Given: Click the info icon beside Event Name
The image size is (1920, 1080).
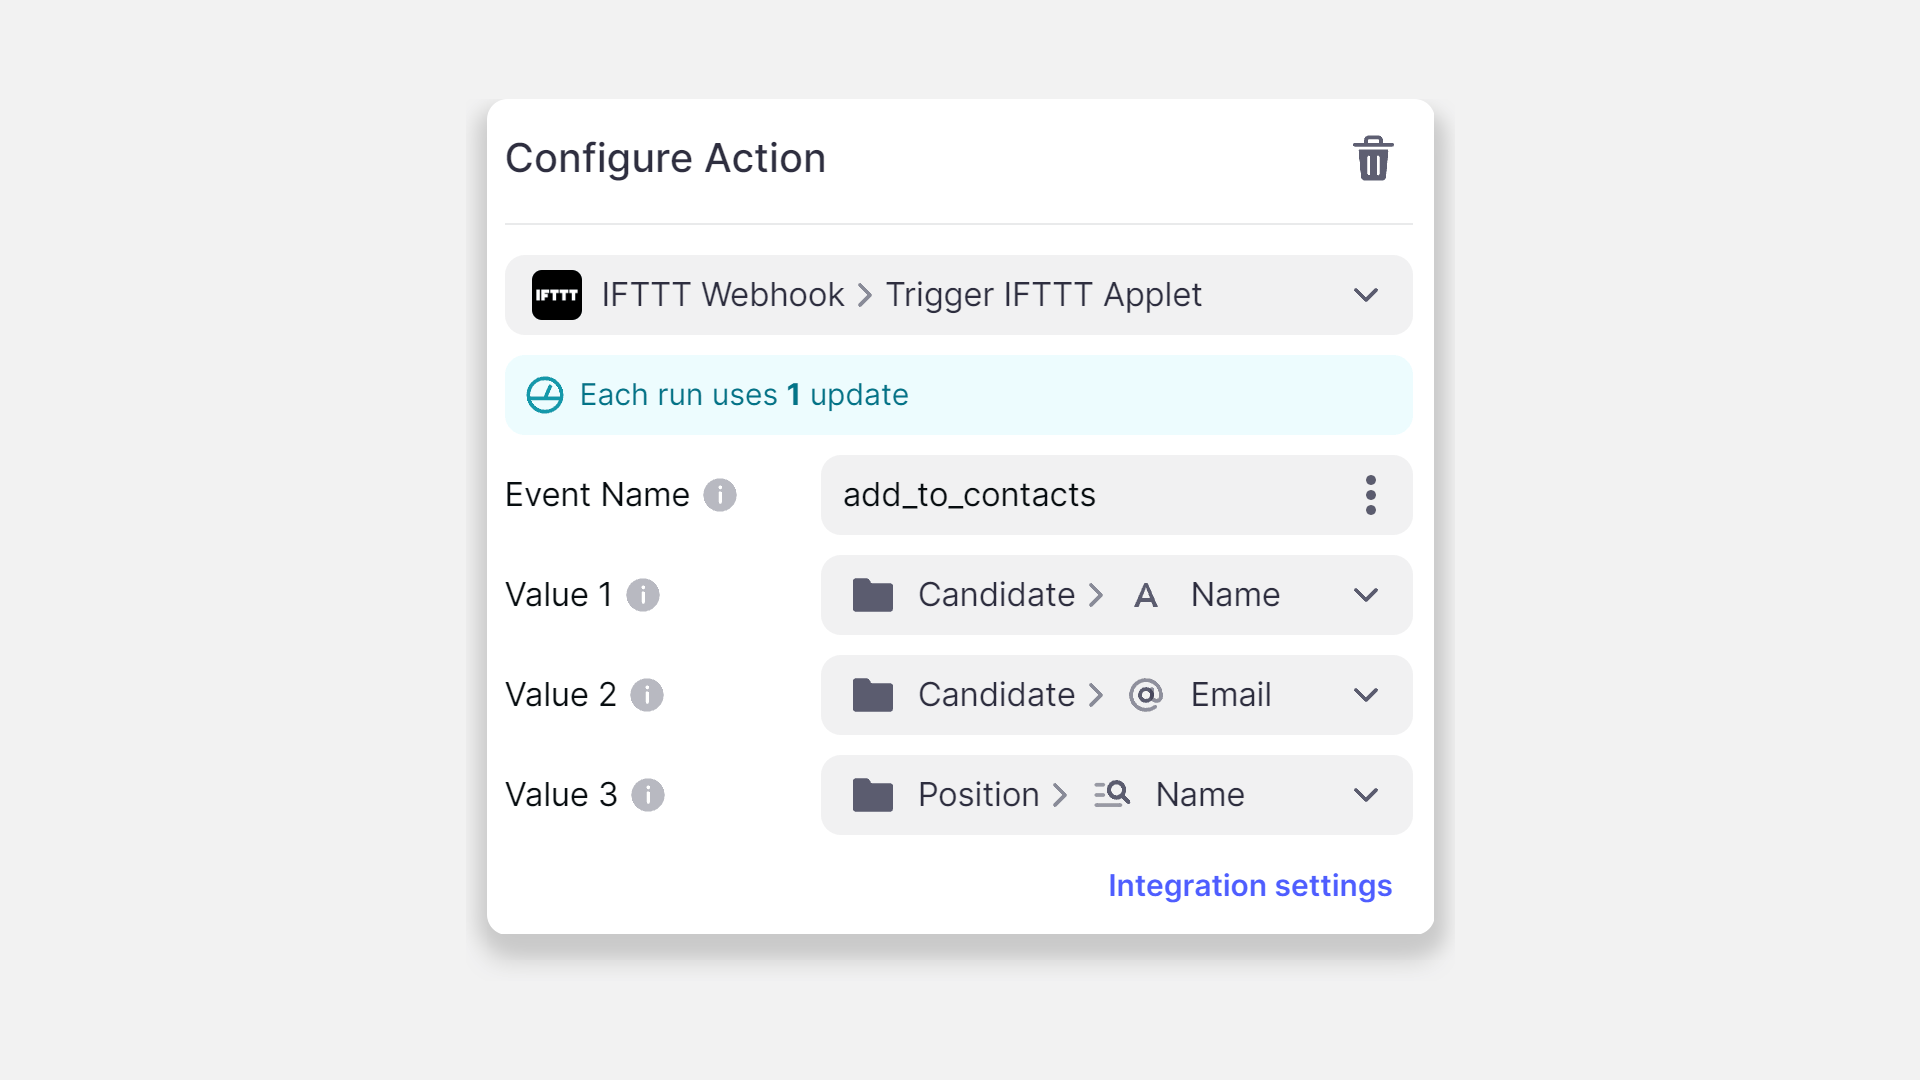Looking at the screenshot, I should click(x=721, y=494).
